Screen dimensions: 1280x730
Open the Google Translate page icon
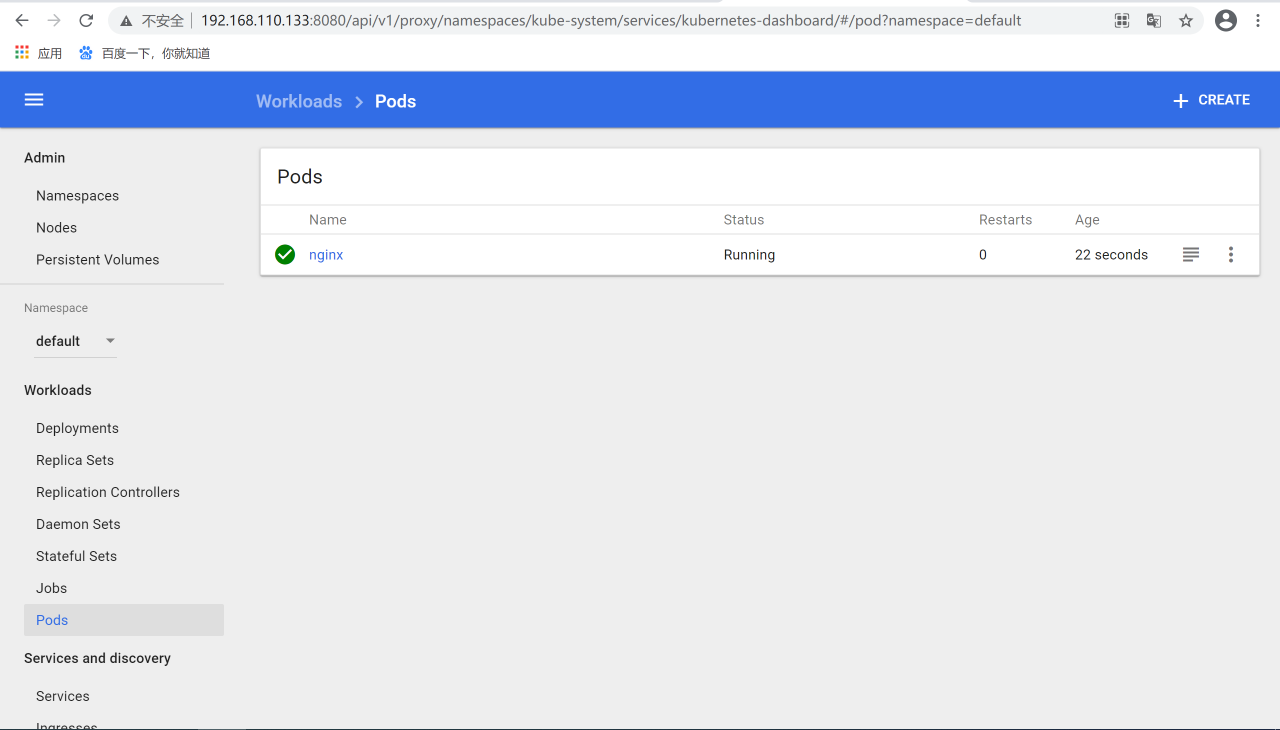pyautogui.click(x=1154, y=21)
